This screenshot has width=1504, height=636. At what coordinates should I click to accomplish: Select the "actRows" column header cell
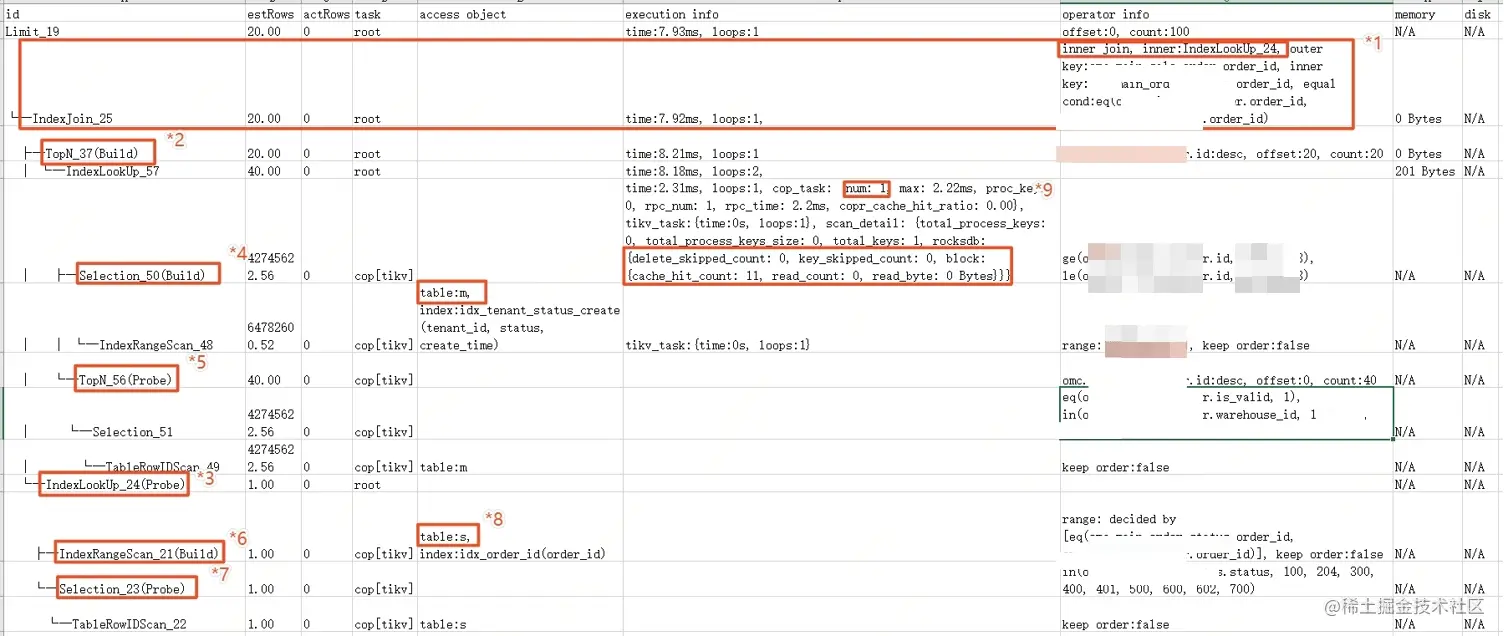[x=326, y=14]
